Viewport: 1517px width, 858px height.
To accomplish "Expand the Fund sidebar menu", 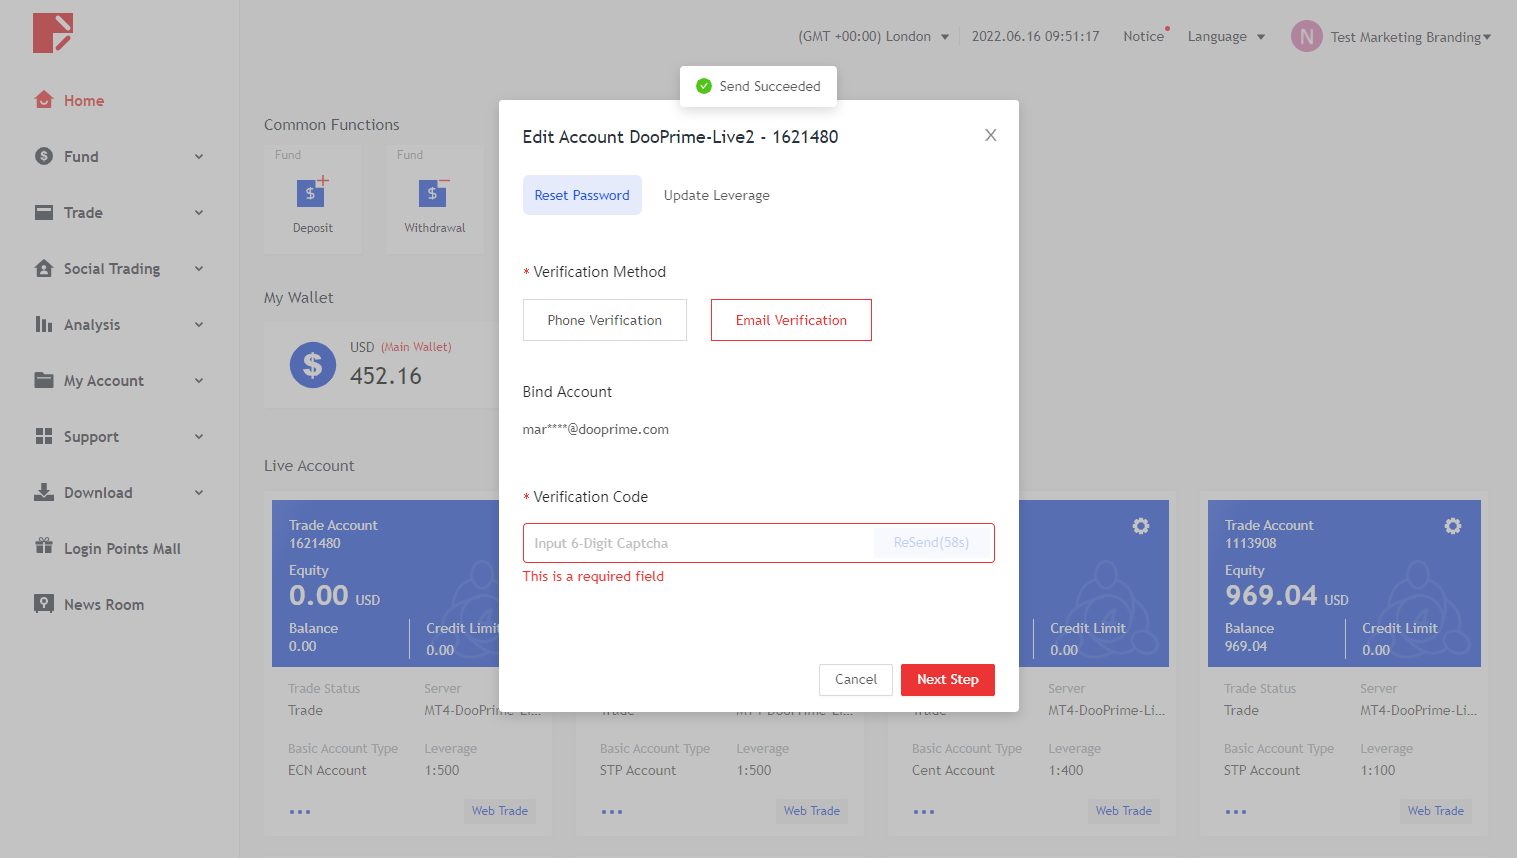I will [118, 157].
